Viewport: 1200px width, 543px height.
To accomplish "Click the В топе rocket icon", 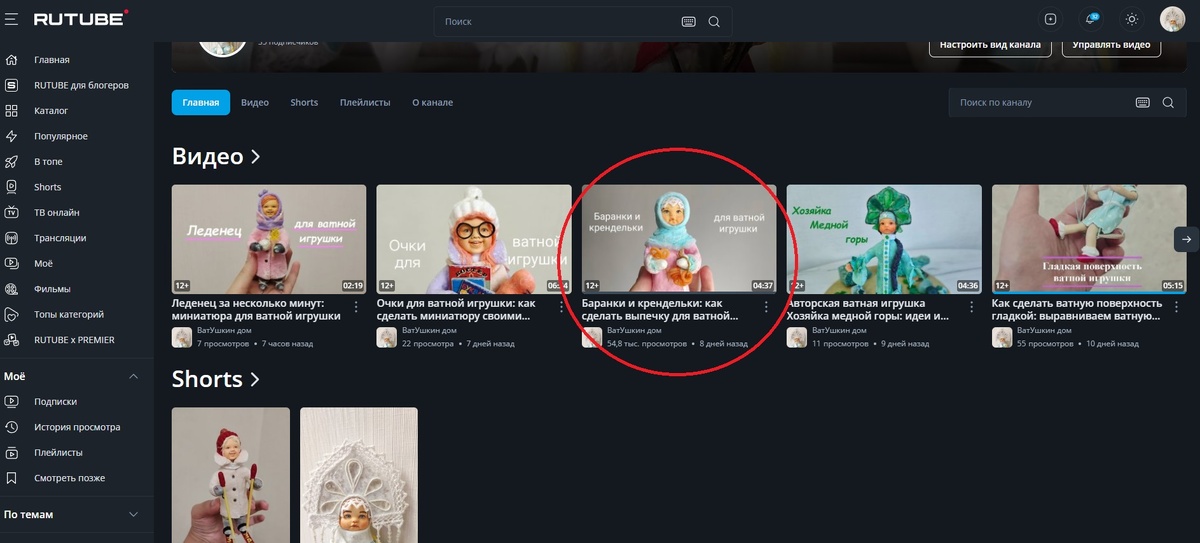I will point(12,161).
